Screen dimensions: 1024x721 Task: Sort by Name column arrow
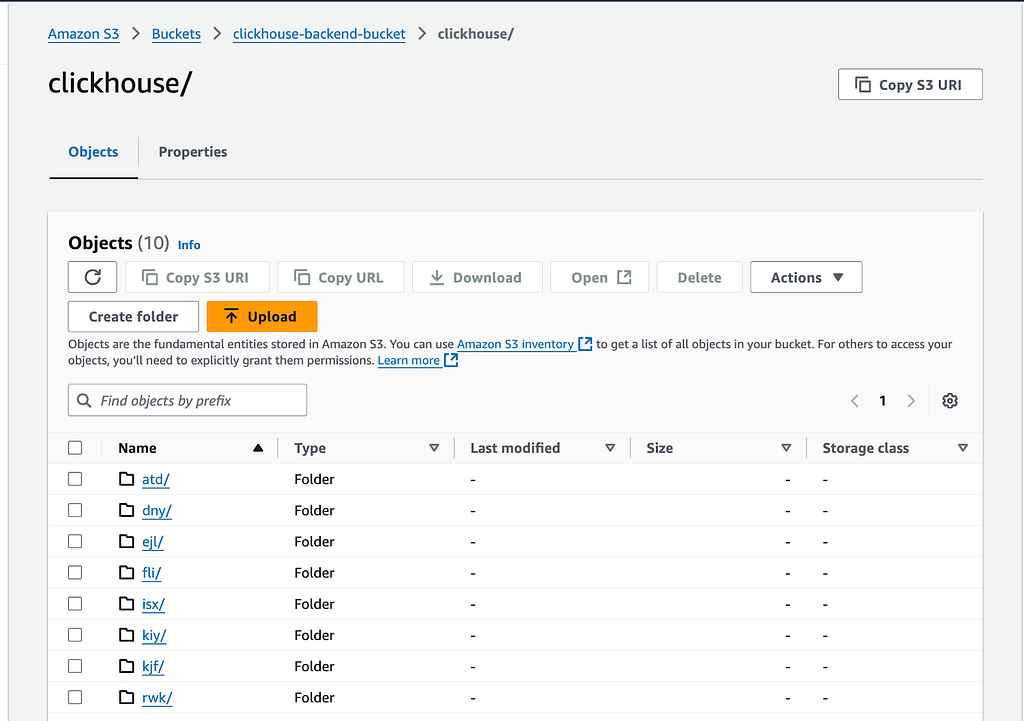pos(258,448)
